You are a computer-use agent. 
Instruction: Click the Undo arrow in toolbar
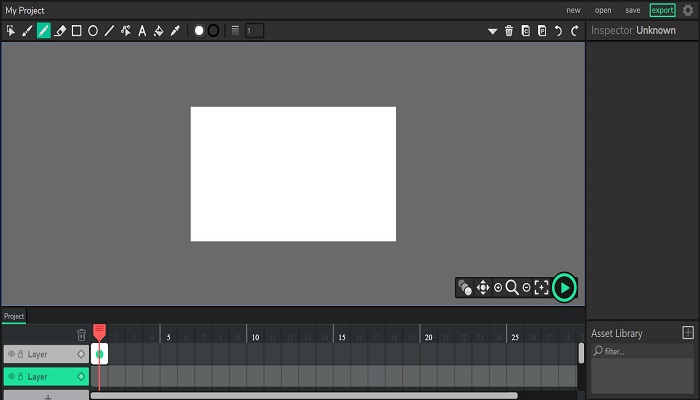coord(558,31)
